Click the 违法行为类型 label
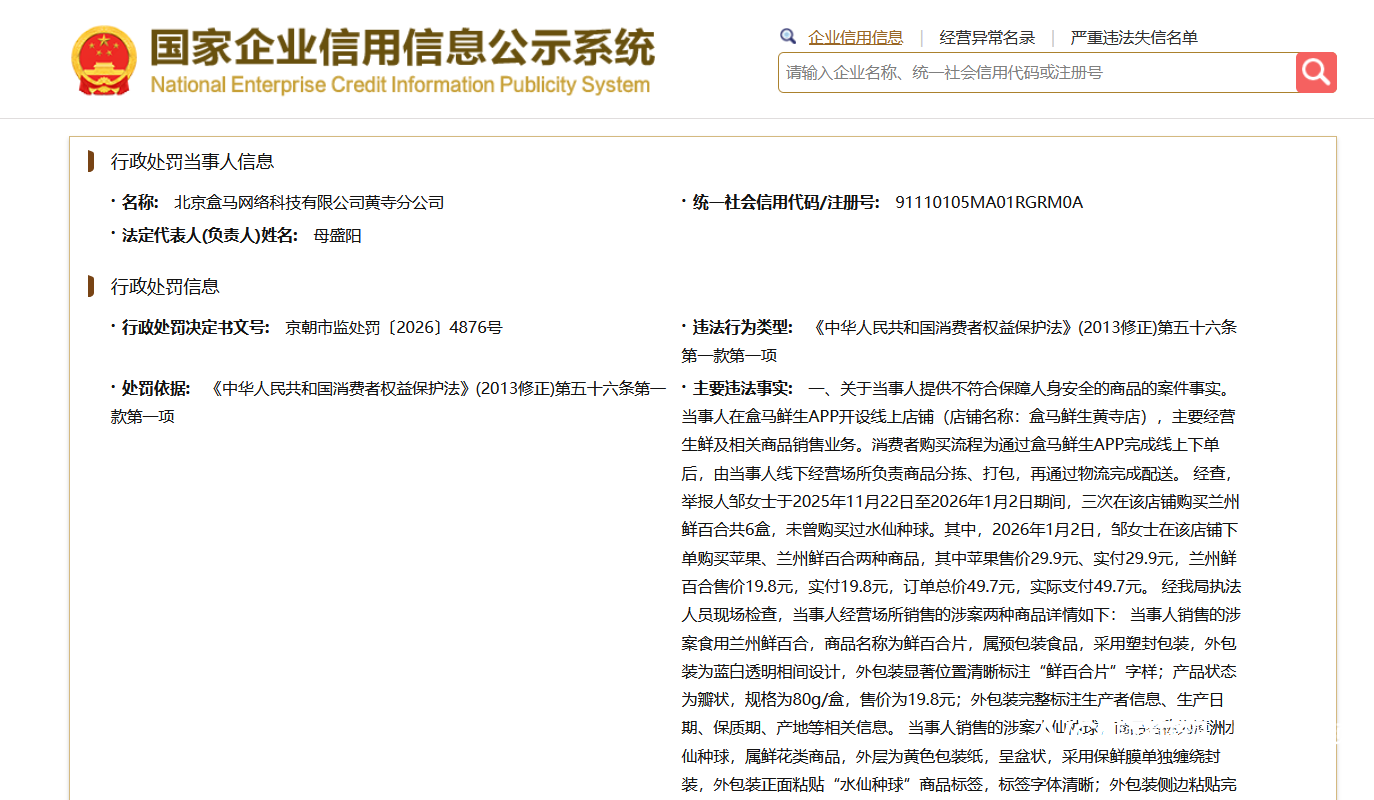This screenshot has width=1374, height=800. click(742, 327)
